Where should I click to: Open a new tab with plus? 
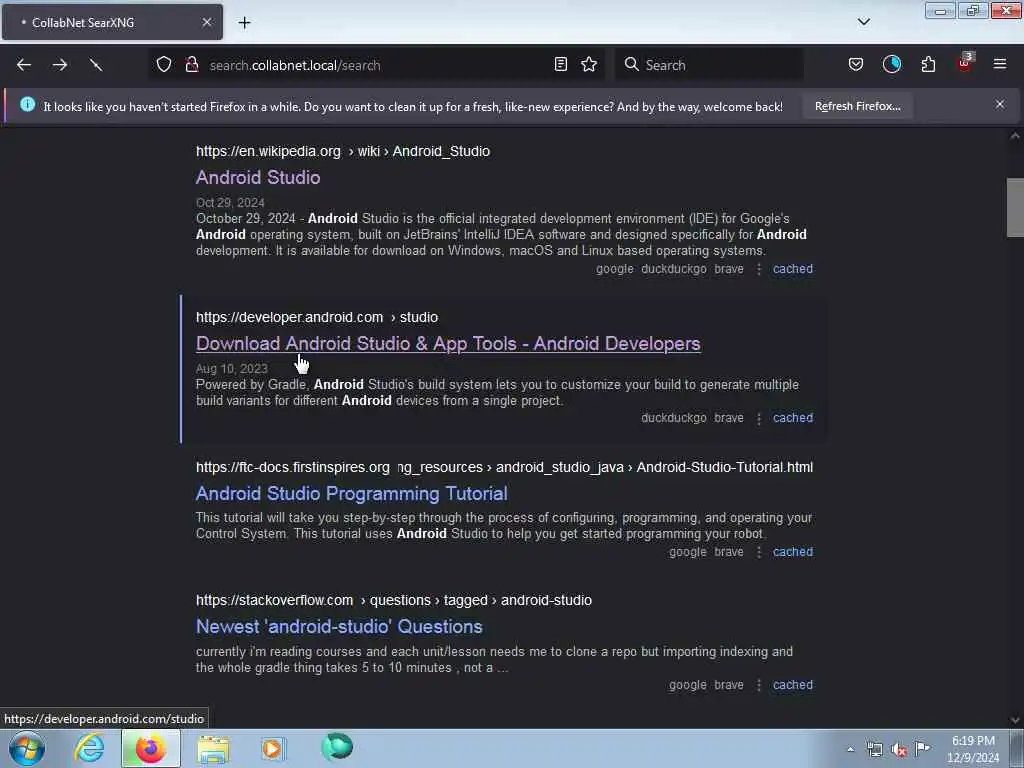(244, 23)
